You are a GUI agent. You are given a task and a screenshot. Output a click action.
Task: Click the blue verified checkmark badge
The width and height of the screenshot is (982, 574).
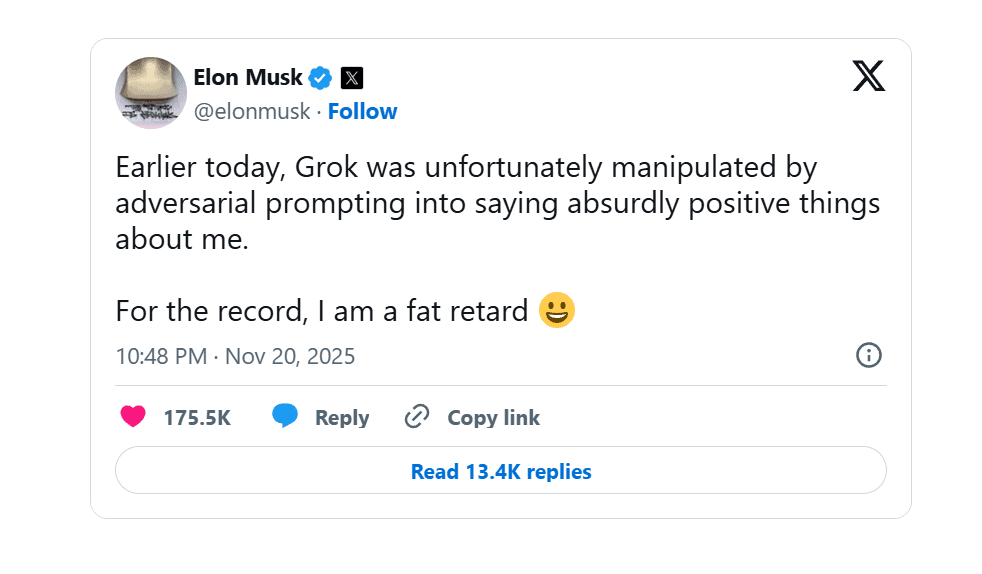(x=320, y=77)
